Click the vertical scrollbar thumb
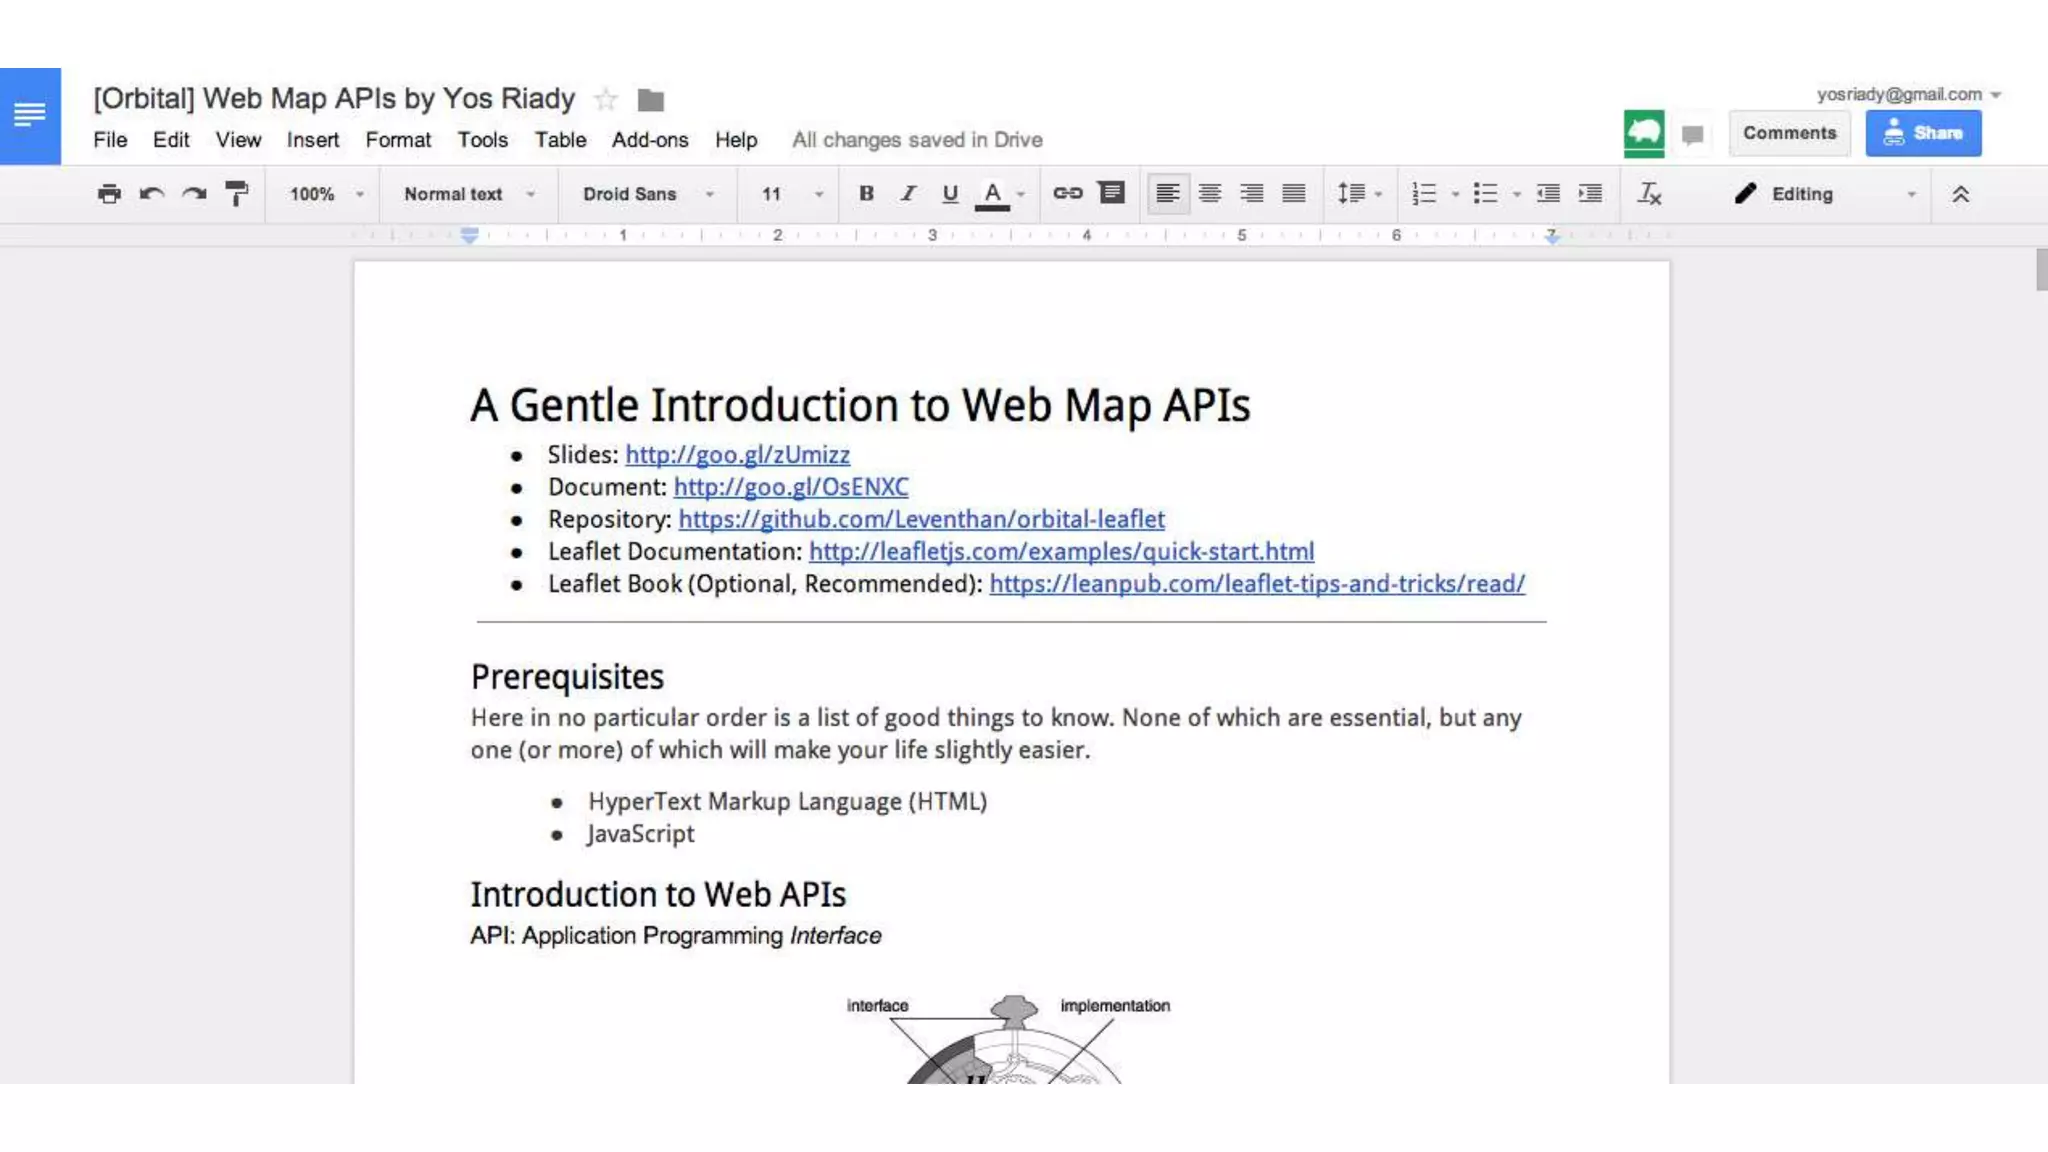 2041,269
